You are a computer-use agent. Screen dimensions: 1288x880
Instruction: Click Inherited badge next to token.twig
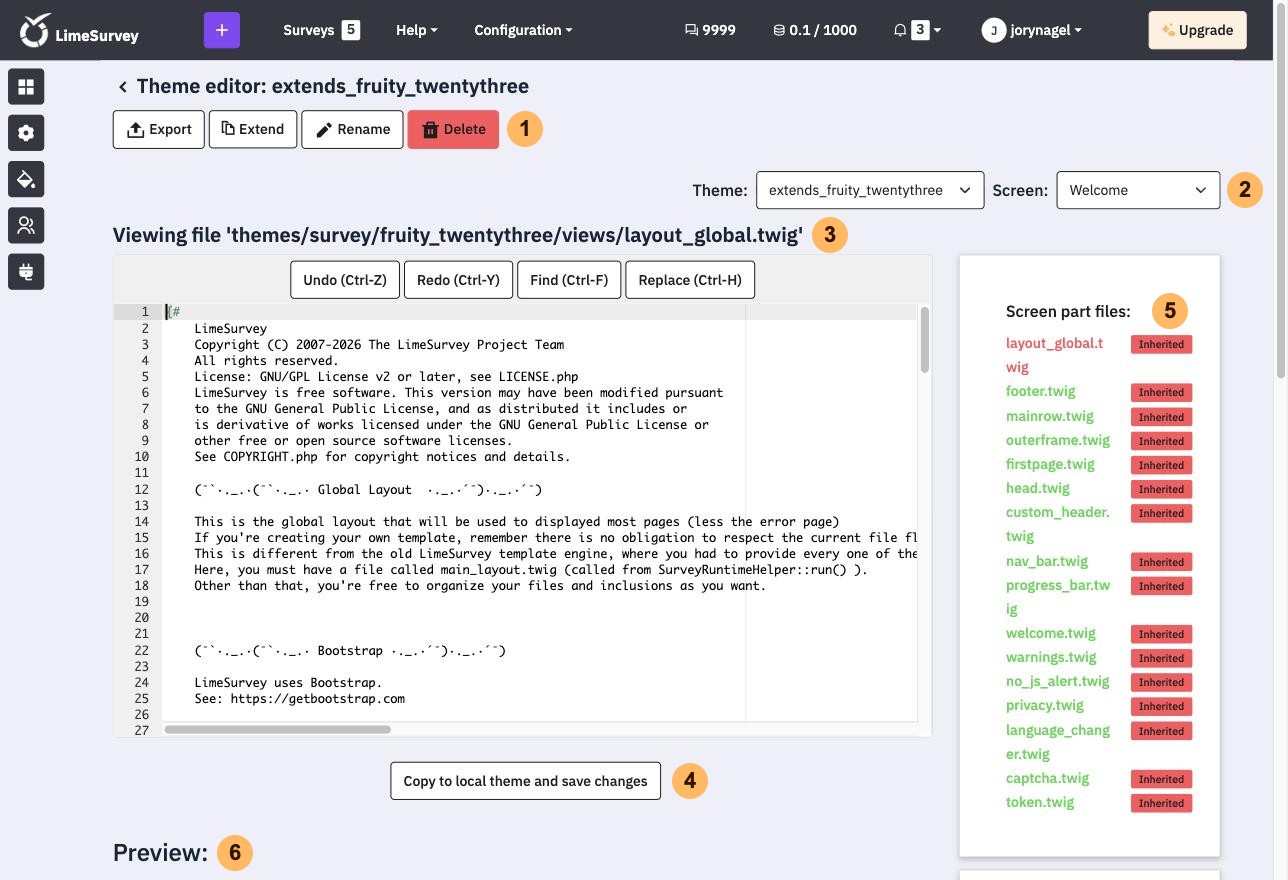pyautogui.click(x=1161, y=803)
